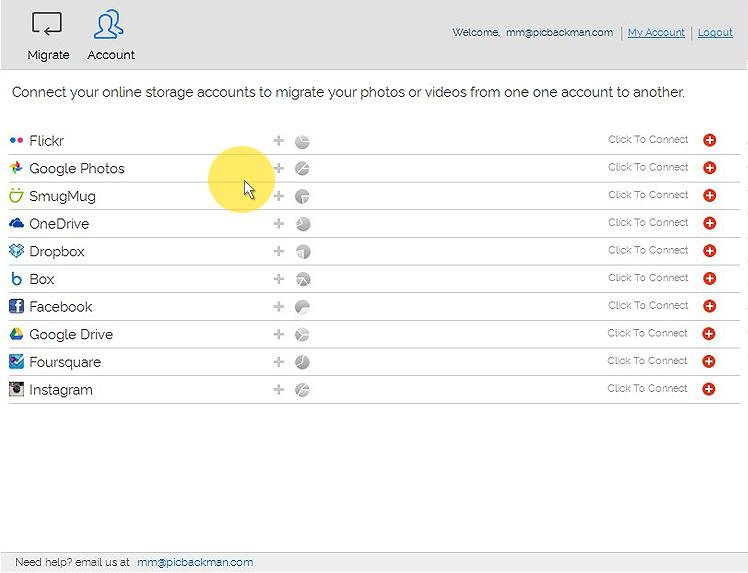Click the gray pie icon beside Foursquare
The height and width of the screenshot is (573, 748).
coord(302,362)
